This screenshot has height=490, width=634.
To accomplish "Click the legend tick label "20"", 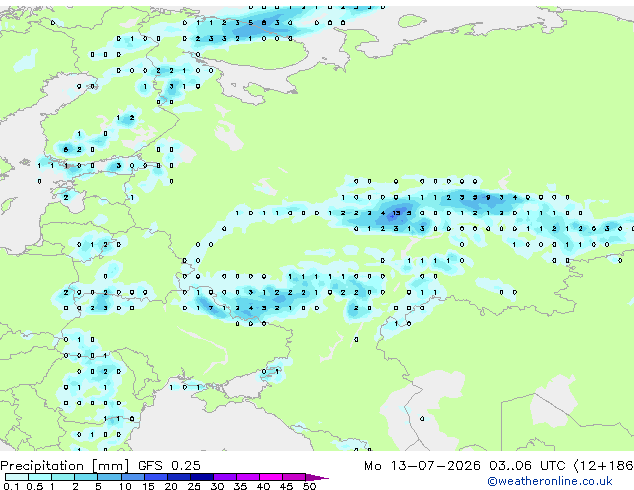I will pos(171,486).
